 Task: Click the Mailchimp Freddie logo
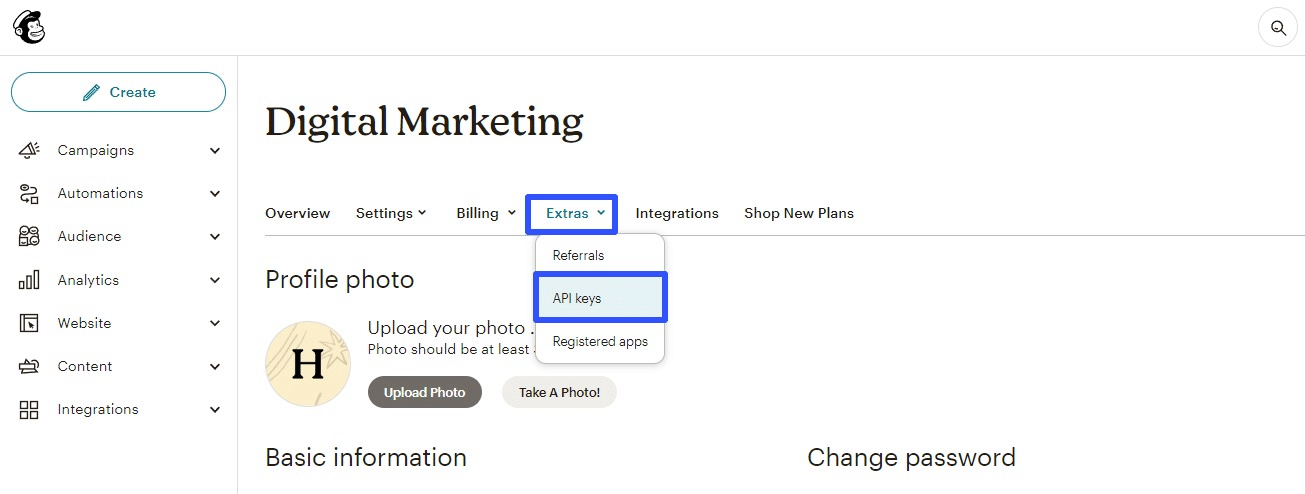coord(29,27)
